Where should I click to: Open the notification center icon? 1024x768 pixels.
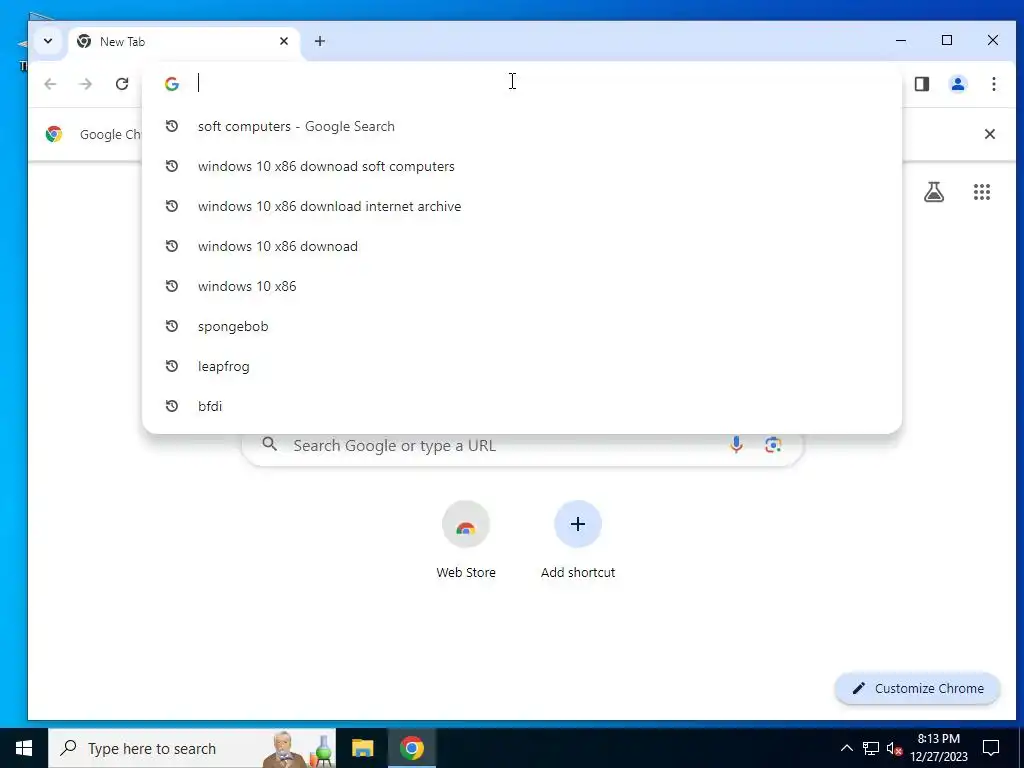pyautogui.click(x=991, y=748)
